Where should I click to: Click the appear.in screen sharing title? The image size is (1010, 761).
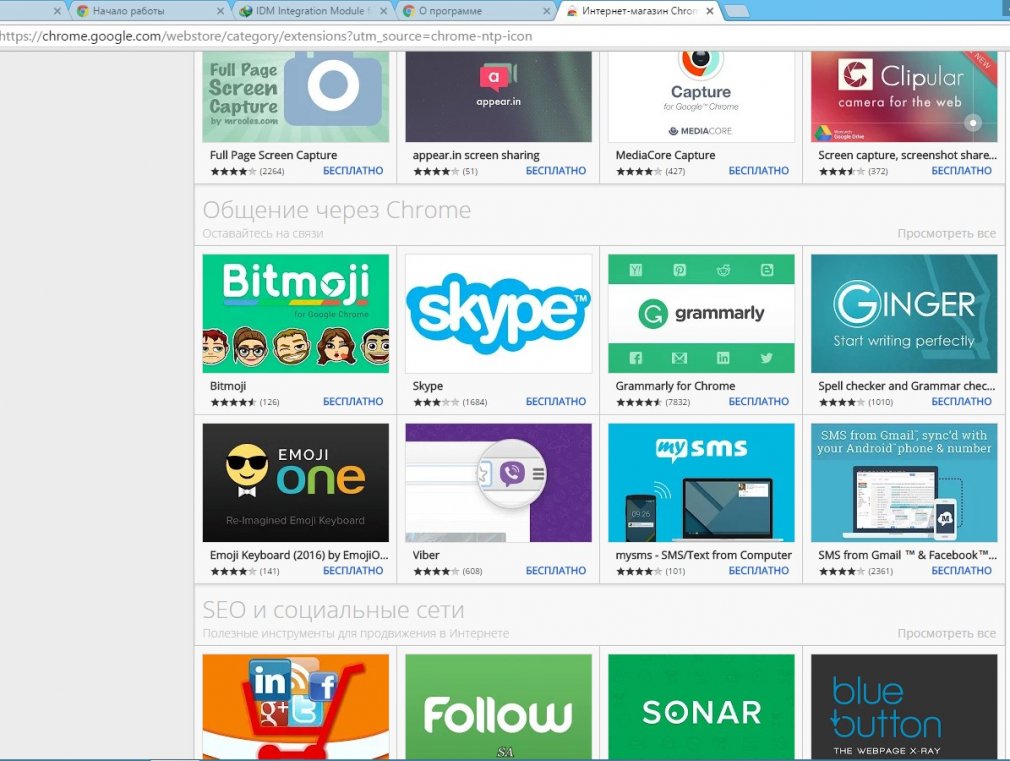point(476,155)
